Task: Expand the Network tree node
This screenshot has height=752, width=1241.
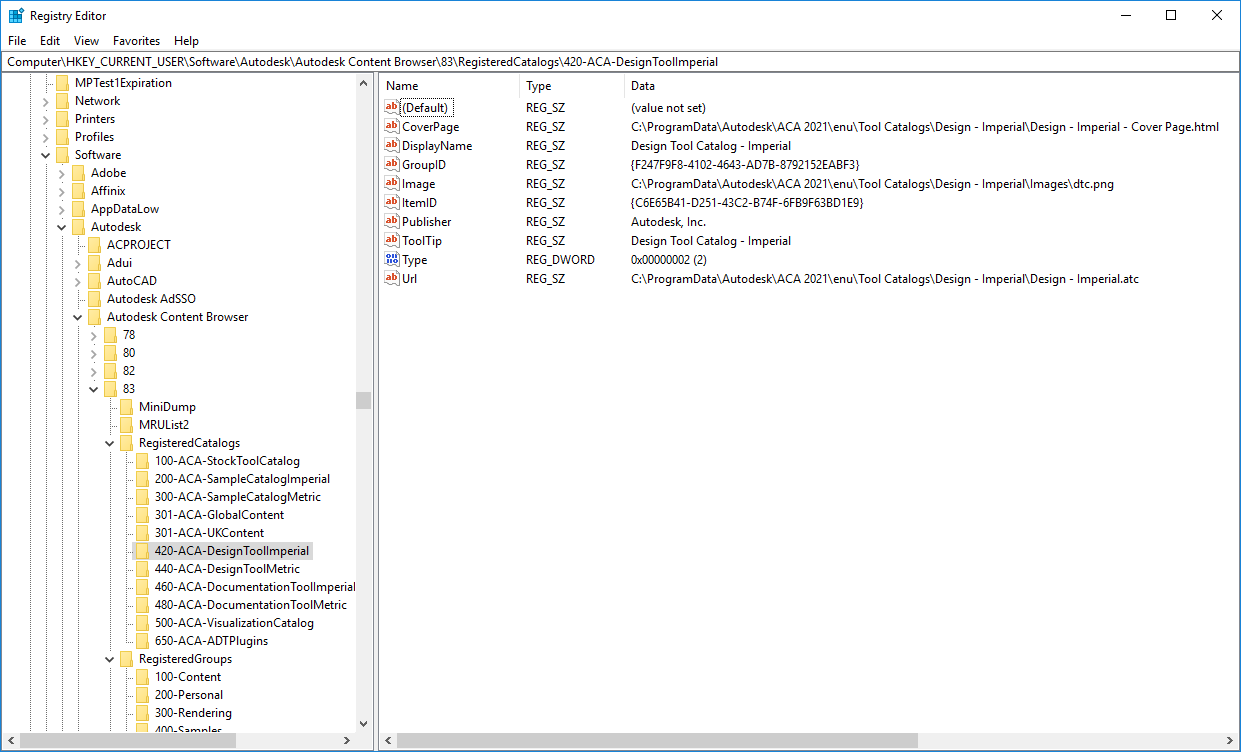Action: [47, 100]
